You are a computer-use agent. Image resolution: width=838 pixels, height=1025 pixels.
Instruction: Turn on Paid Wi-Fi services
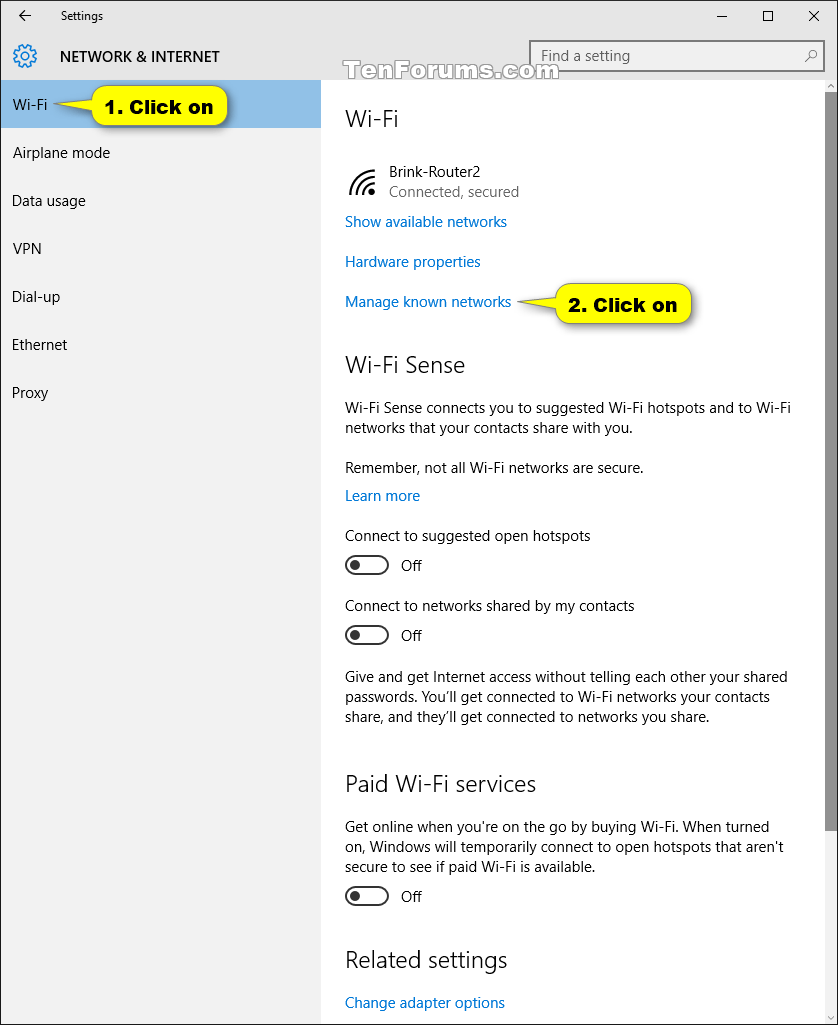[x=367, y=896]
